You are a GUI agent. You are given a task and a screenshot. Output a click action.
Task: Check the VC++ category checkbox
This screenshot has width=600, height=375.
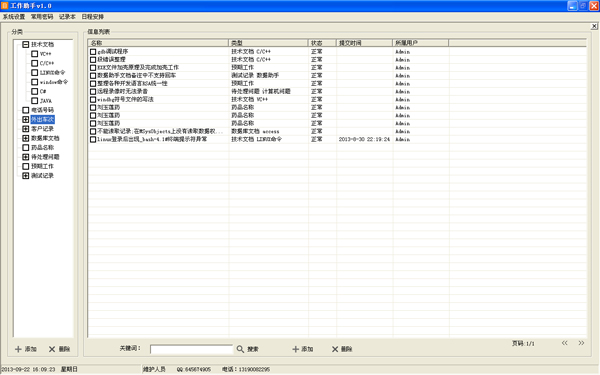coord(34,54)
